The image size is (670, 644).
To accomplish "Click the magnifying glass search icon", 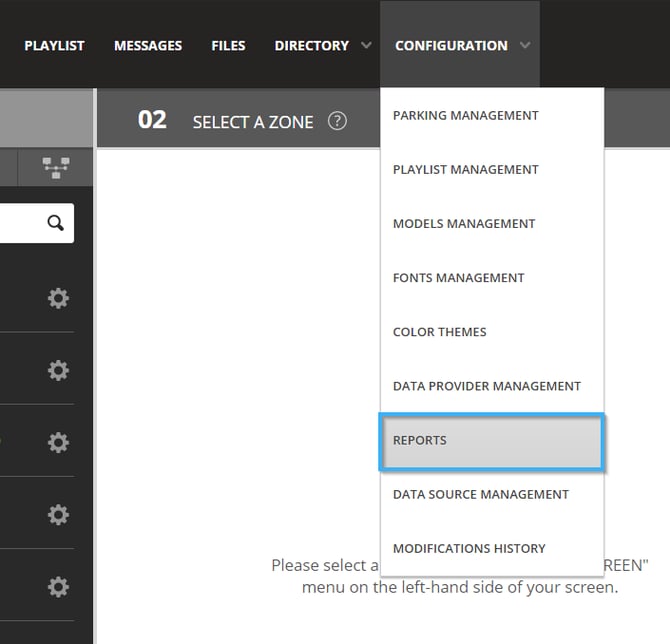I will point(56,223).
